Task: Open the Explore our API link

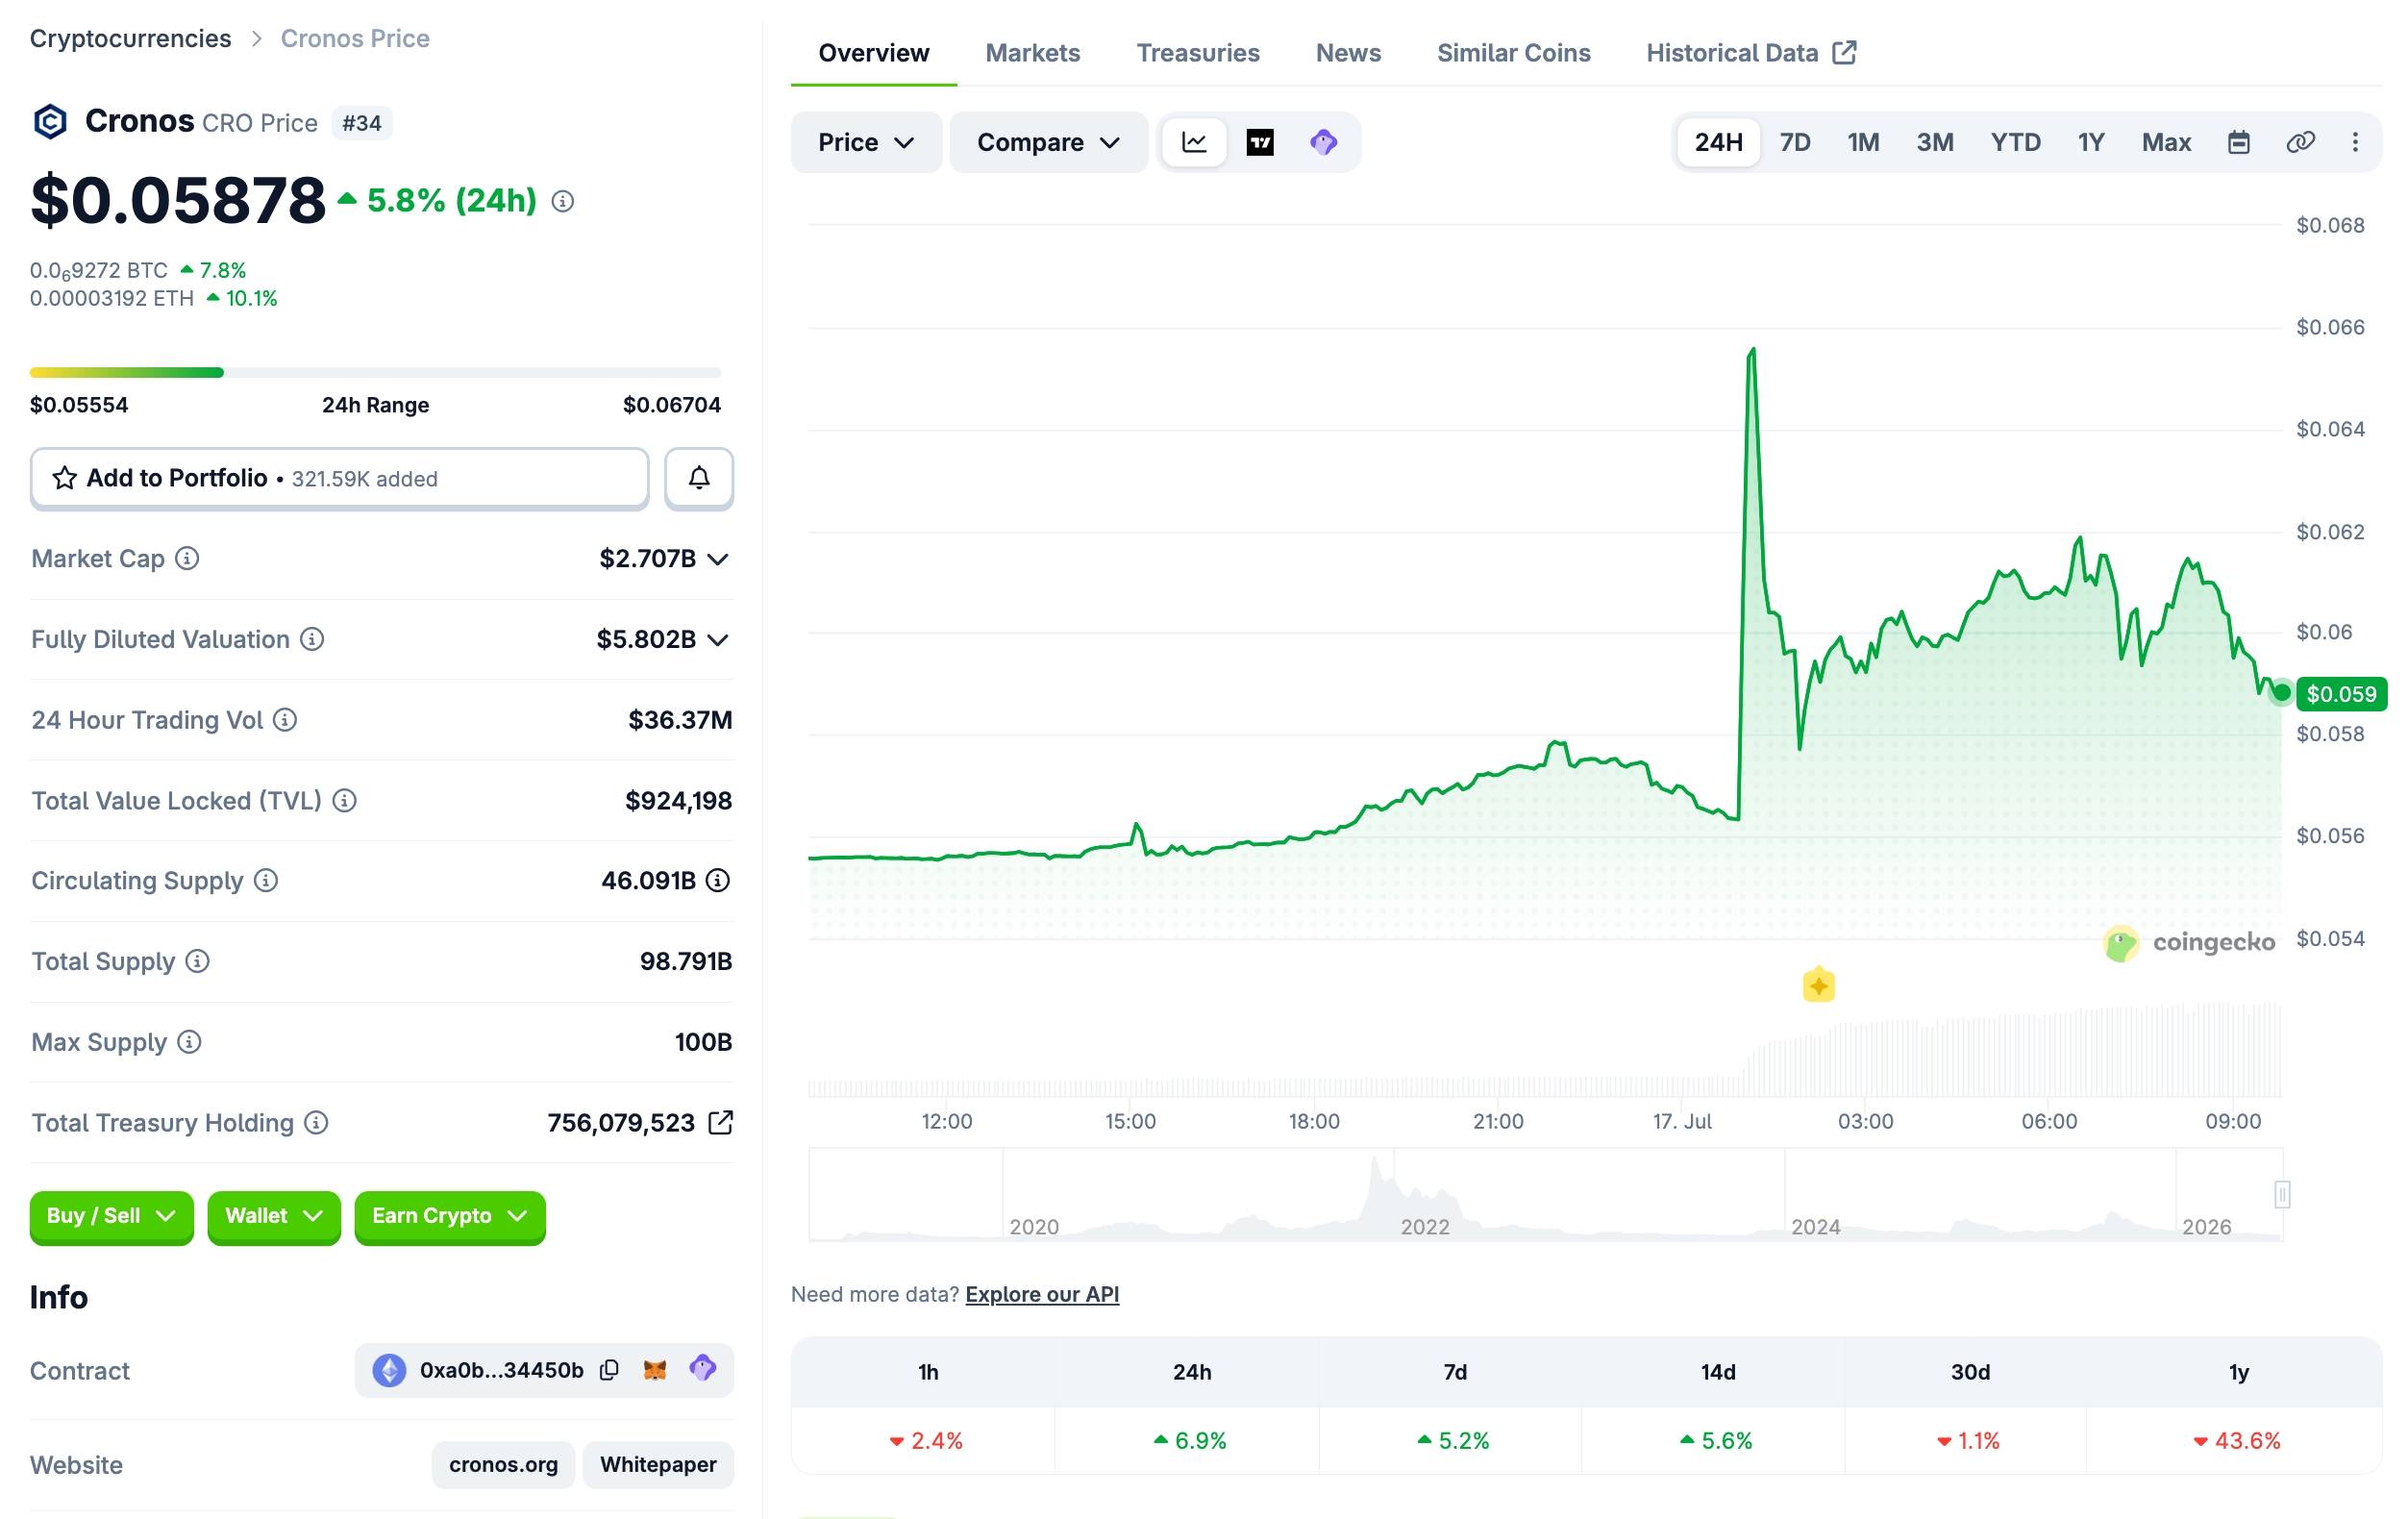Action: pos(1042,1294)
